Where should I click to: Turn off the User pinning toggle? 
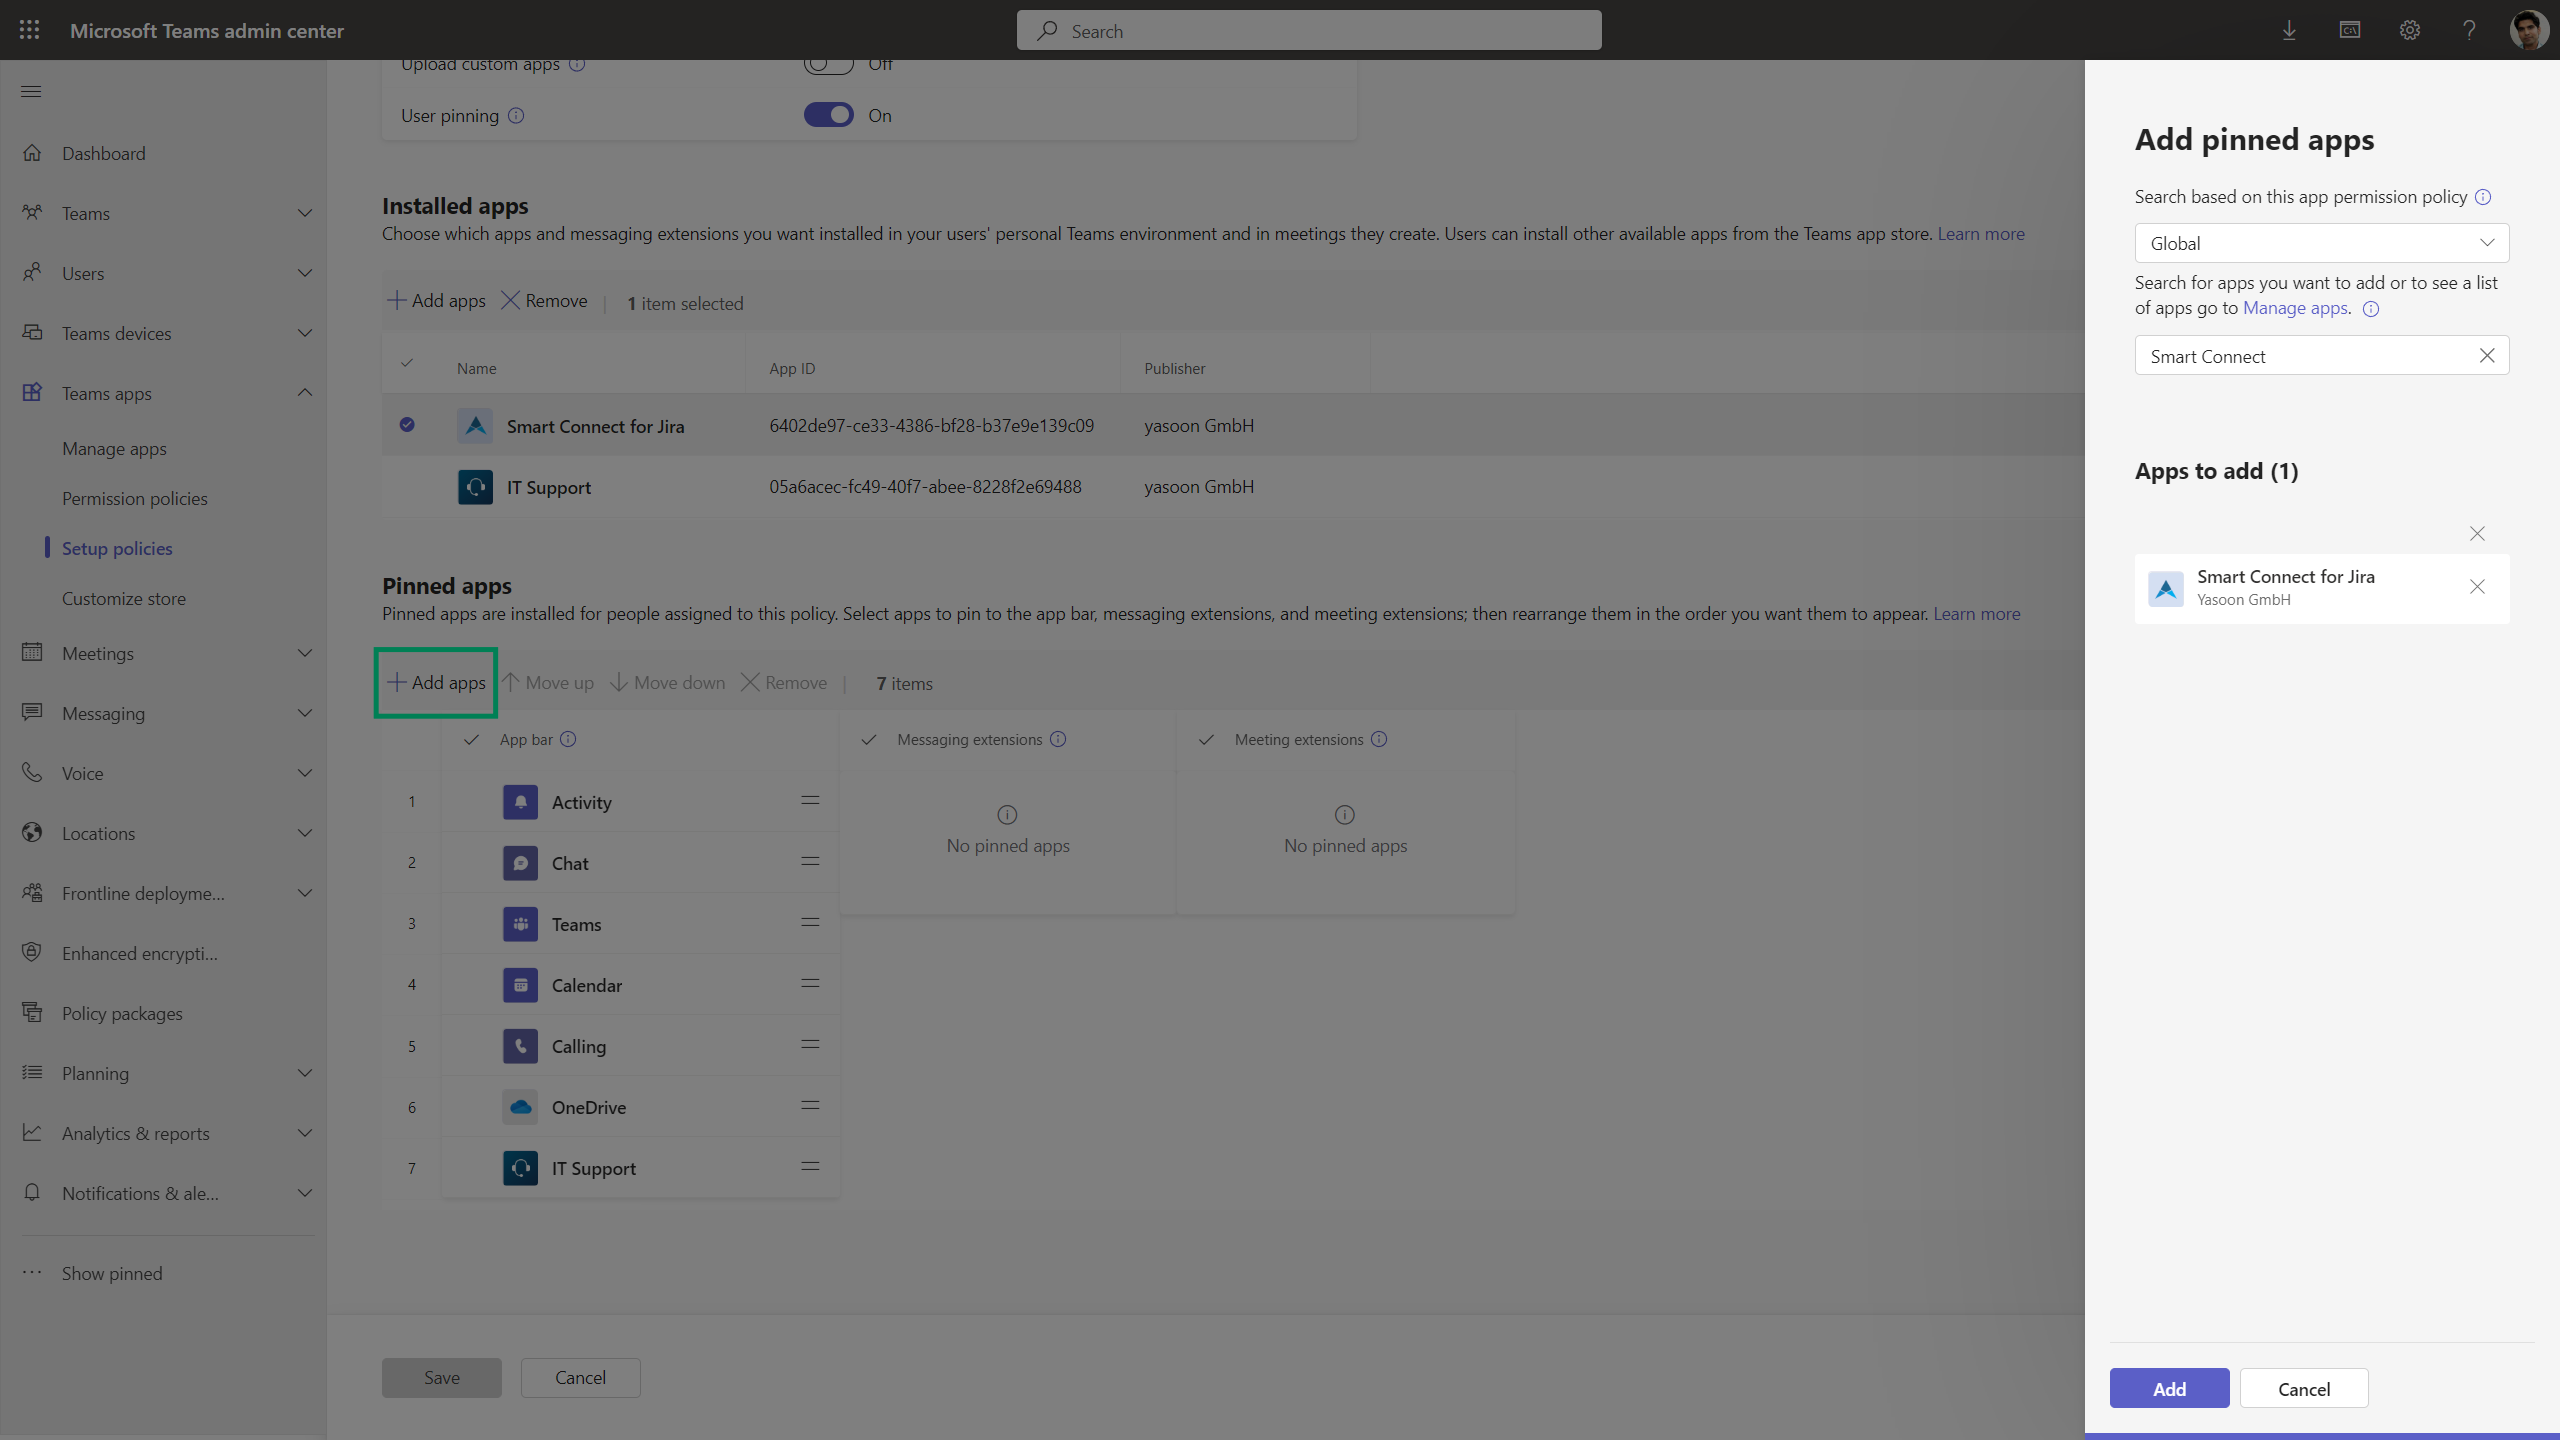point(828,114)
